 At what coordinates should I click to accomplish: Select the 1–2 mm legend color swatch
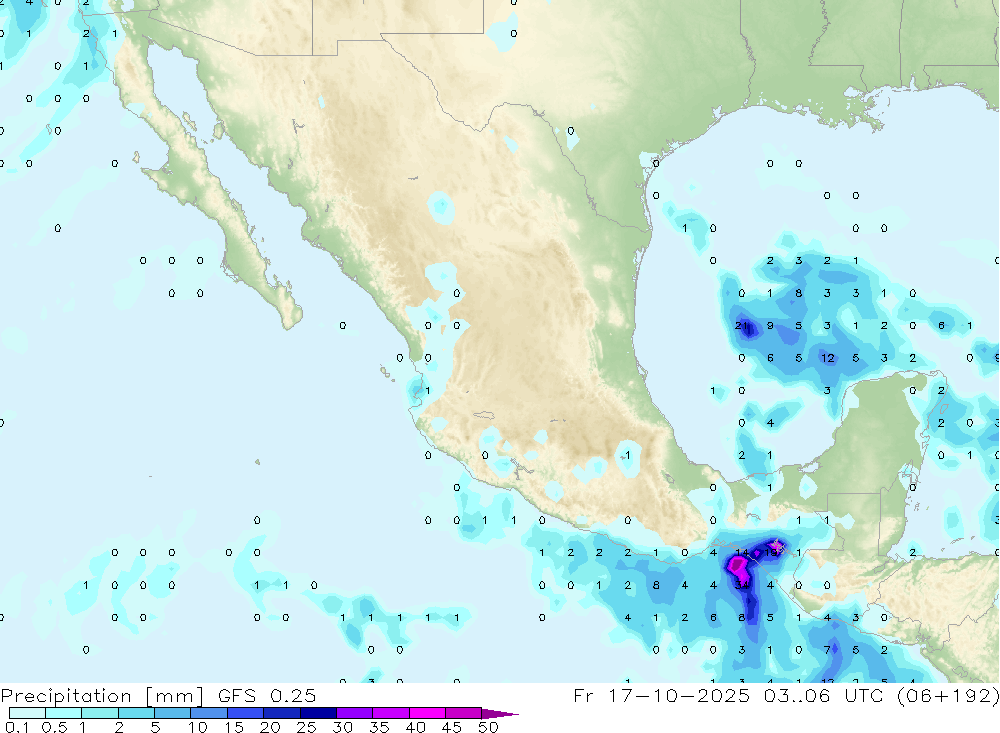pos(100,713)
